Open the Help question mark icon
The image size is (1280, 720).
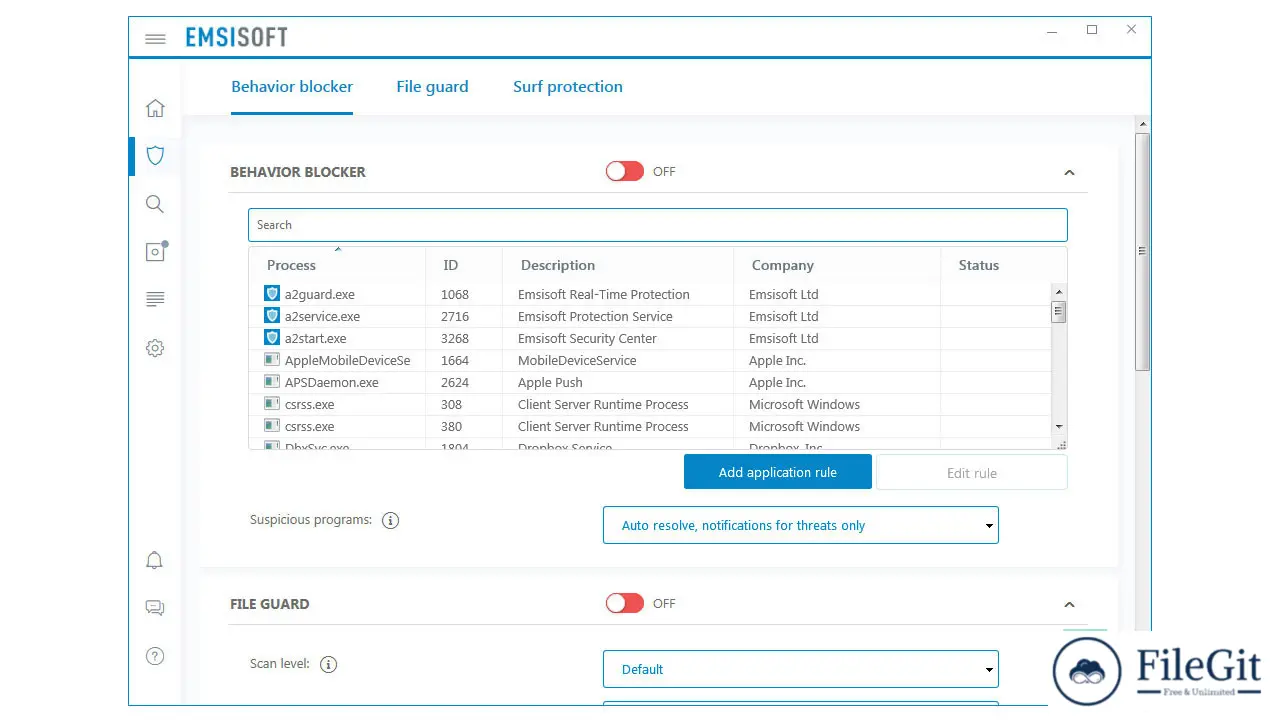155,656
